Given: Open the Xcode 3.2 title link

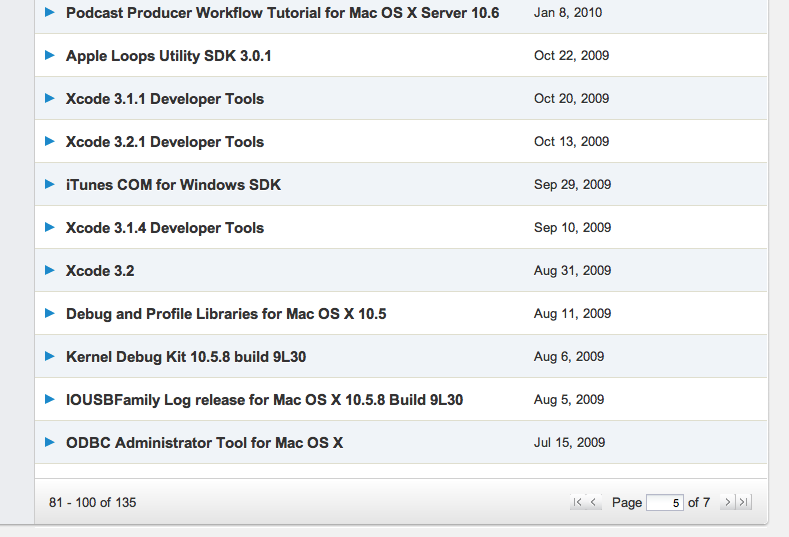Looking at the screenshot, I should 100,271.
